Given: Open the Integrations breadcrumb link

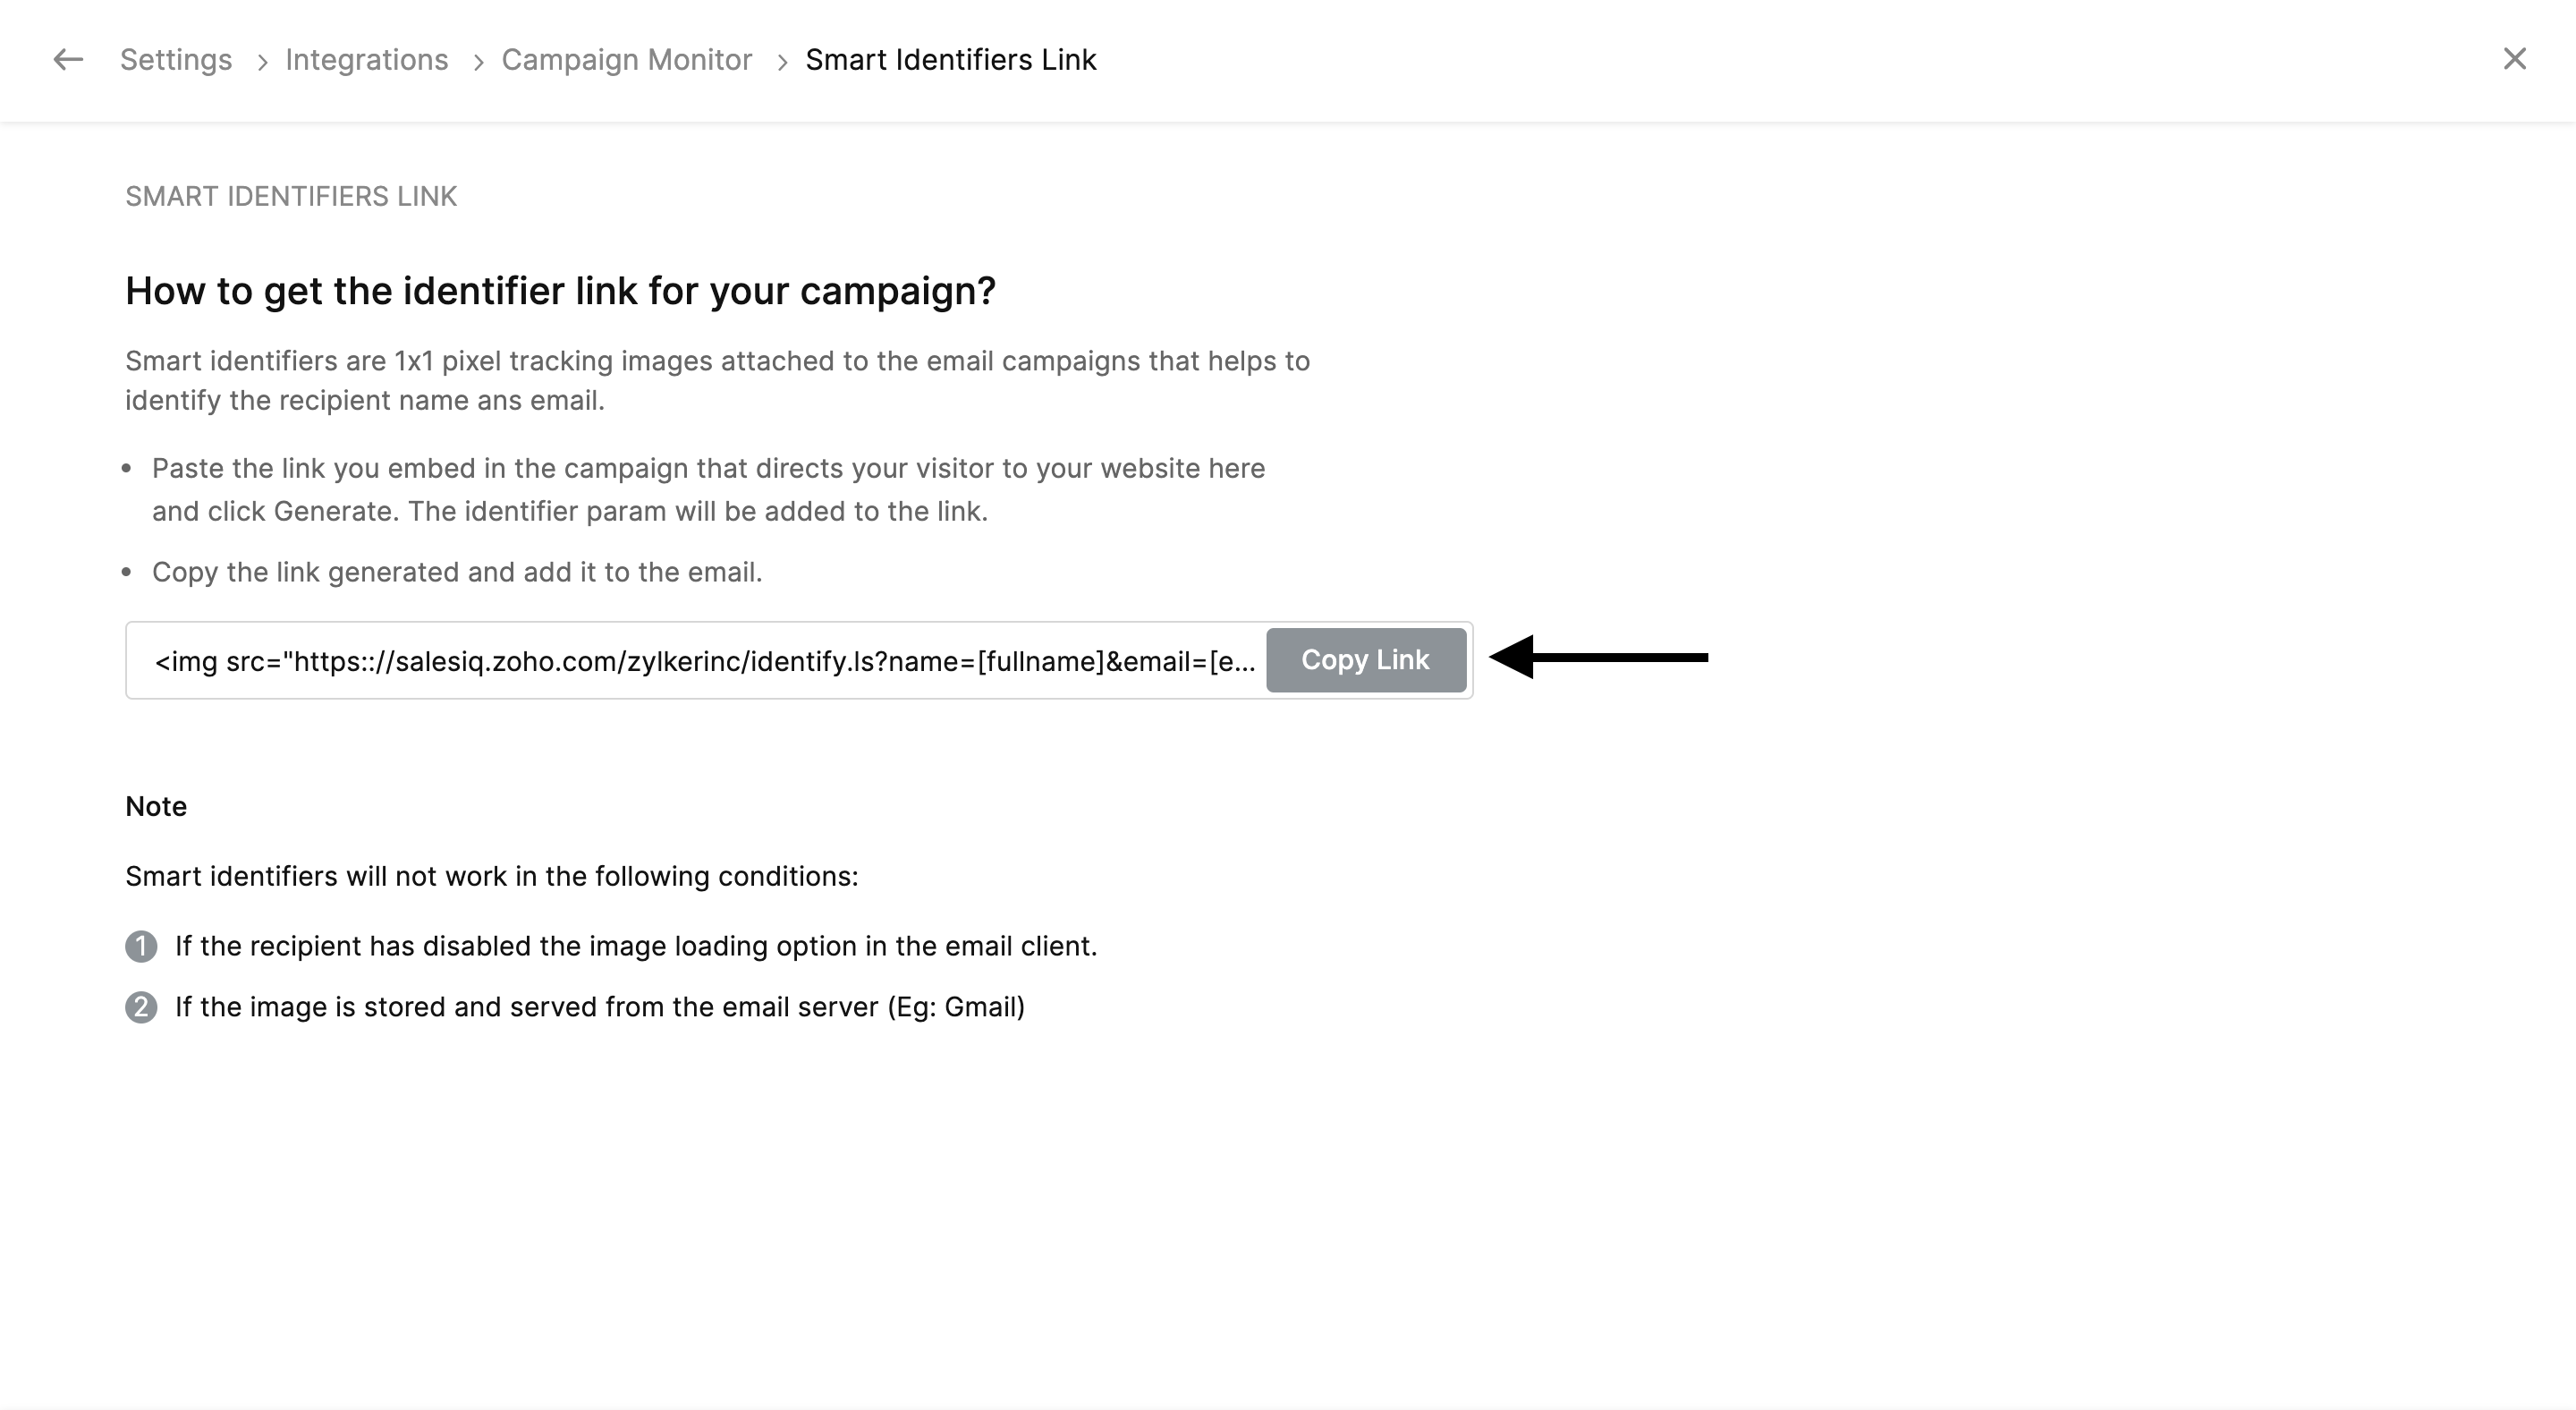Looking at the screenshot, I should [x=366, y=60].
